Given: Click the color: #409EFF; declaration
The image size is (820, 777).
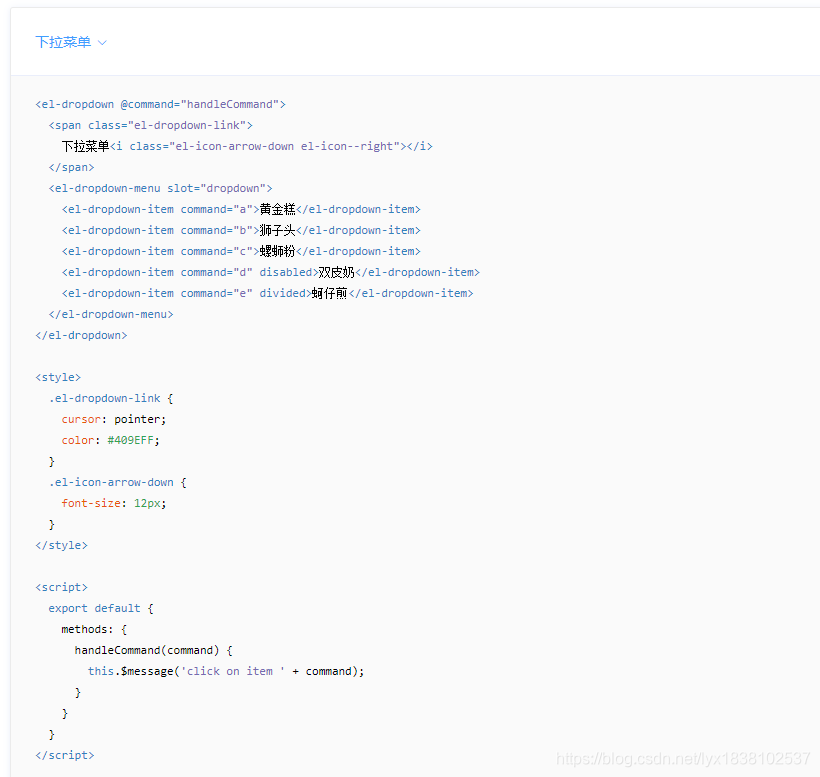Looking at the screenshot, I should 110,440.
